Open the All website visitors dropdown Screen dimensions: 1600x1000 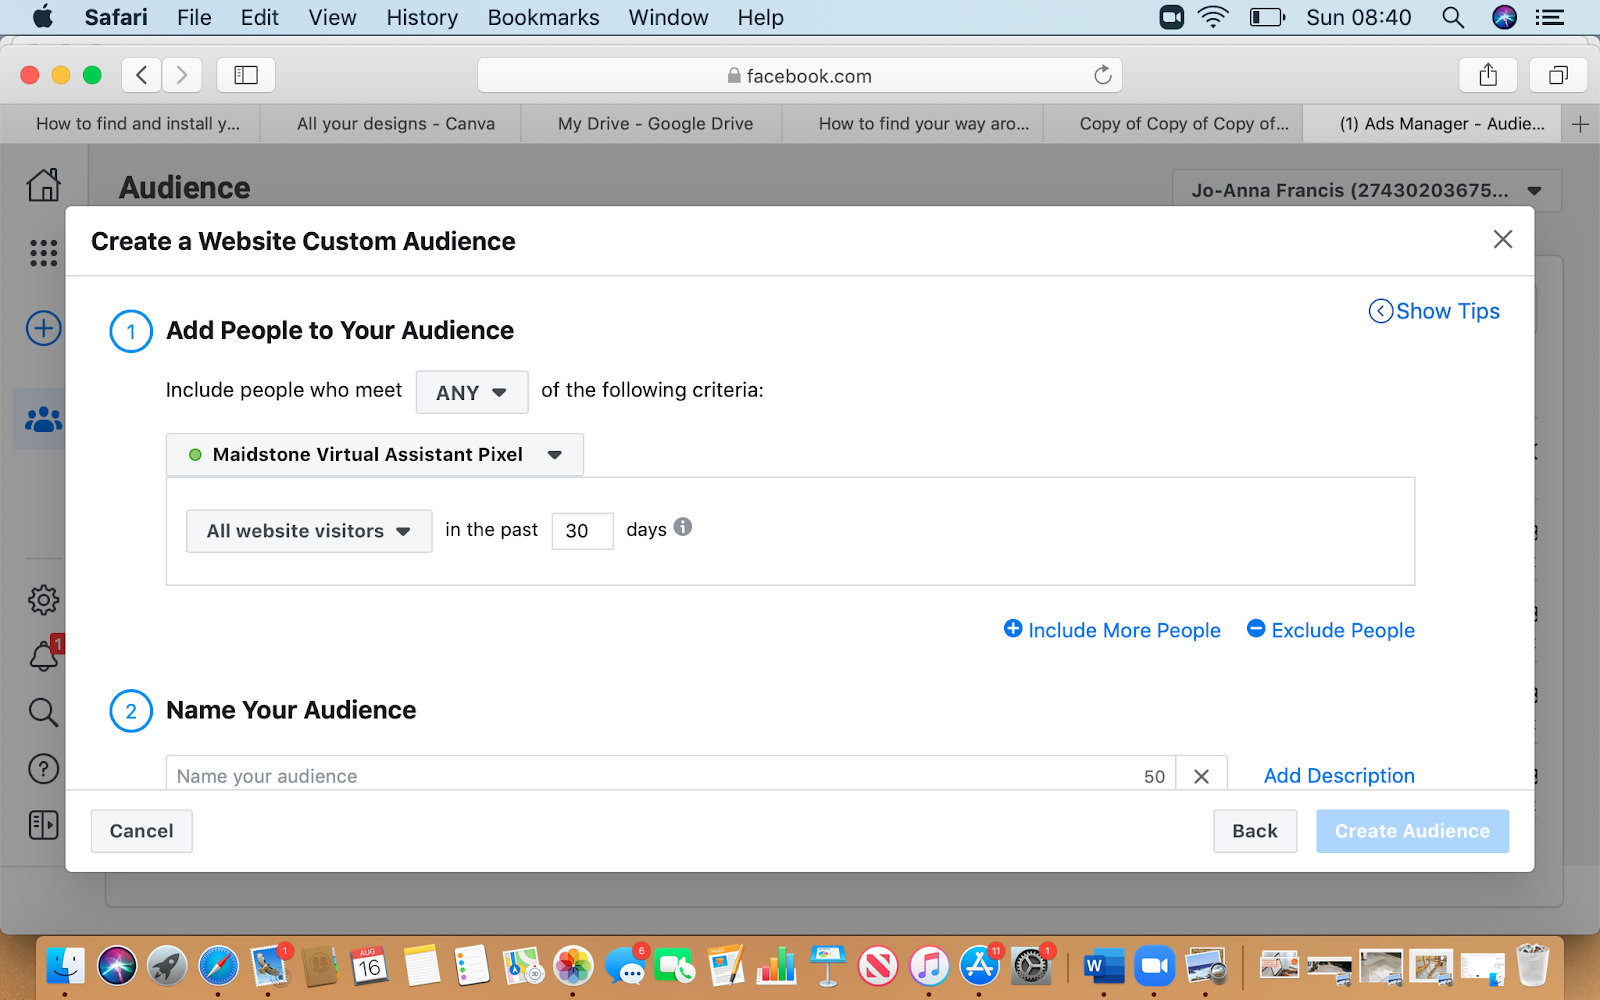point(309,531)
